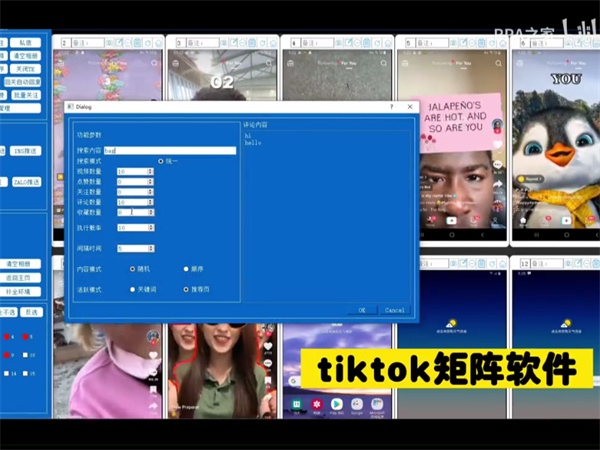
Task: Click the edit pencil icon on device 4
Action: coord(348,42)
